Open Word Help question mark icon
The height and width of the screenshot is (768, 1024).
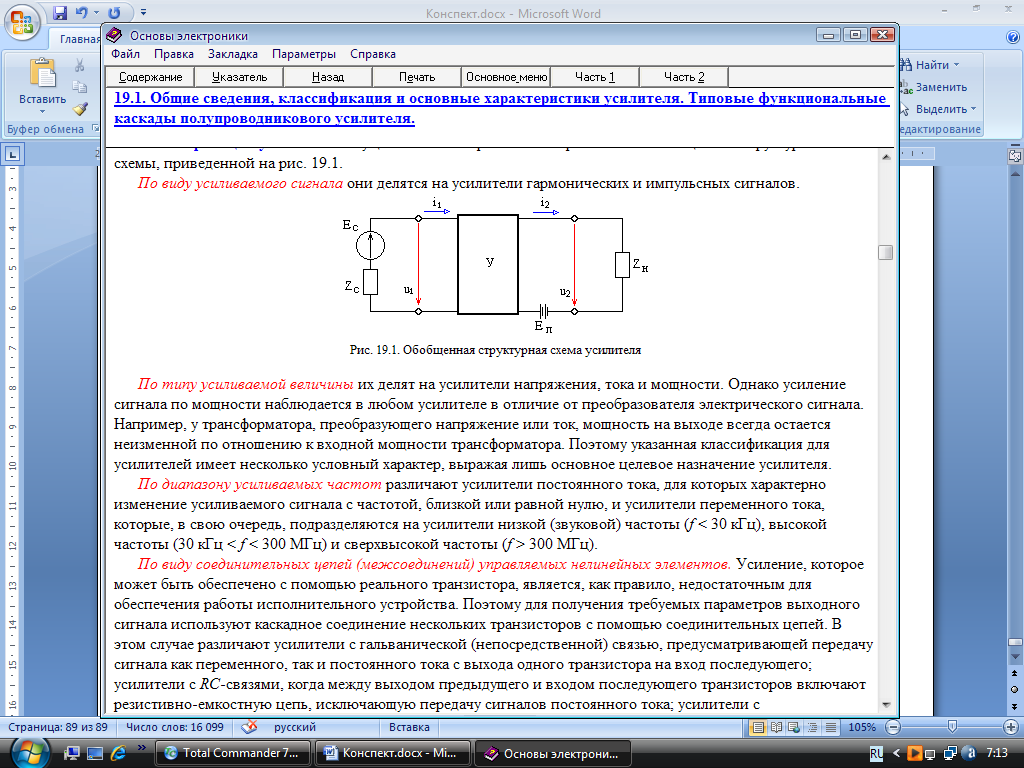(1012, 37)
